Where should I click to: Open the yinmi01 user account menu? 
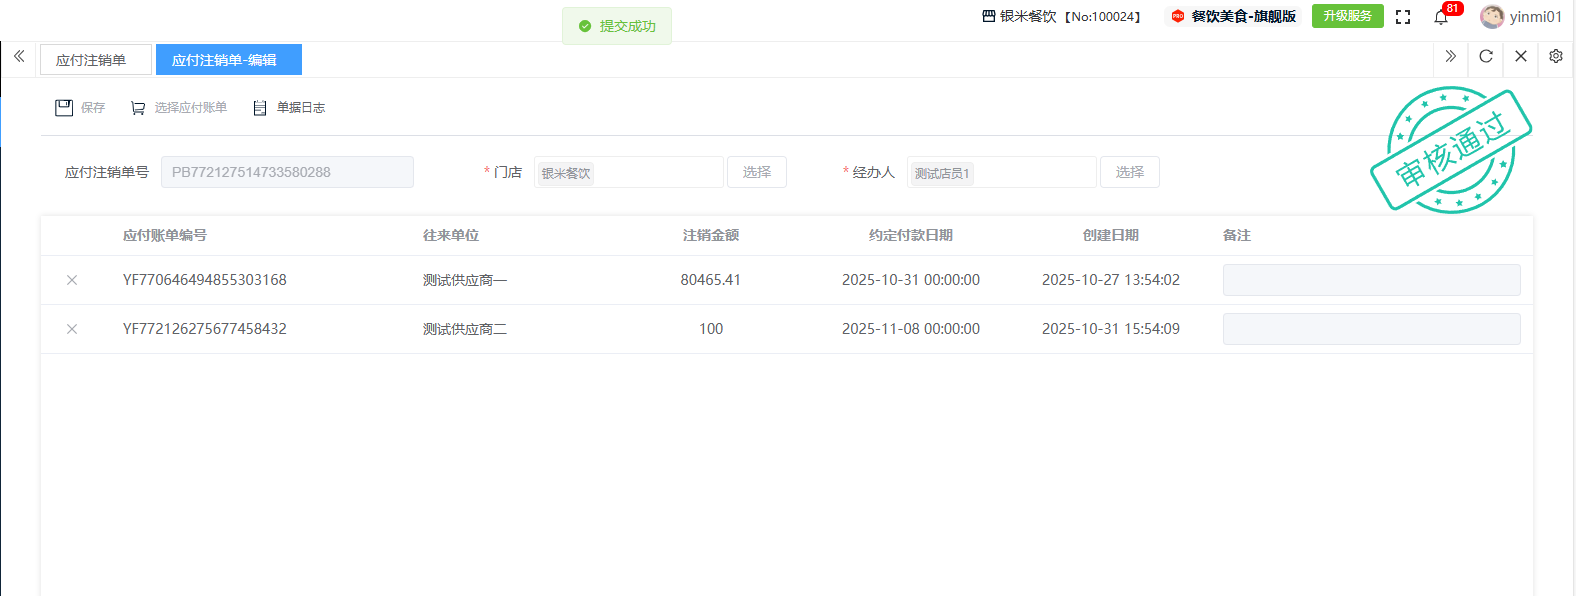click(x=1521, y=17)
